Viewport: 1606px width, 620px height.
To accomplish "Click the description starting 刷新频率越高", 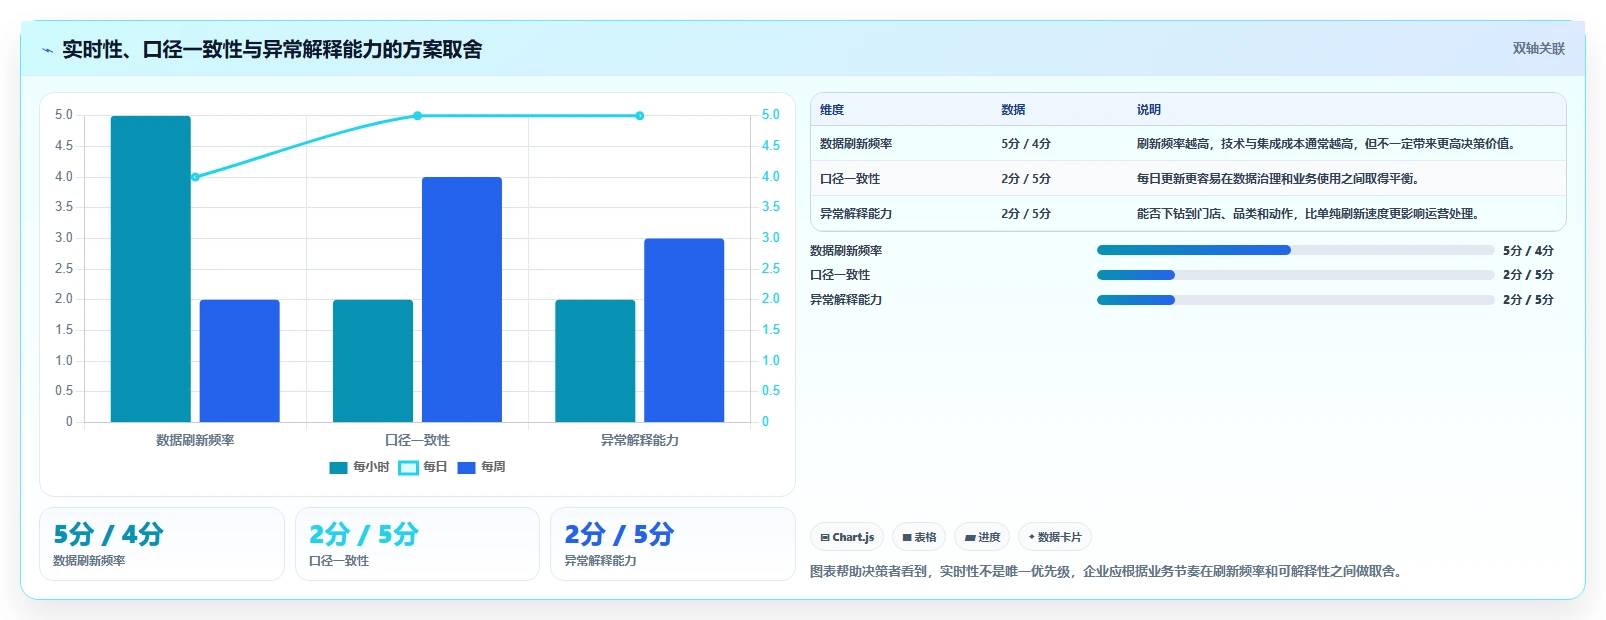I will [1328, 144].
